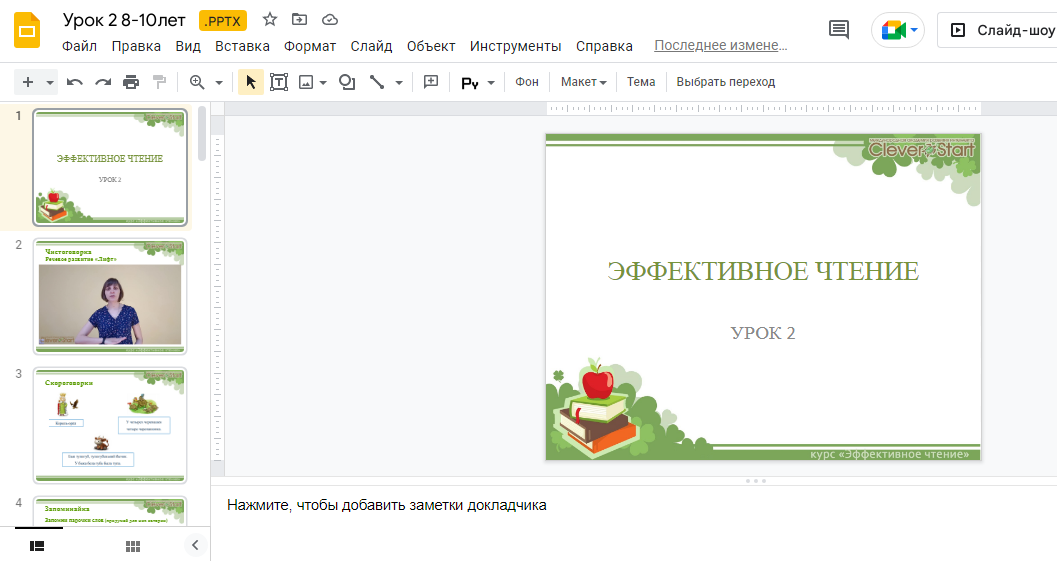Select slide 2 thumbnail Чистоговорка
Screen dimensions: 1057x561
pos(110,296)
